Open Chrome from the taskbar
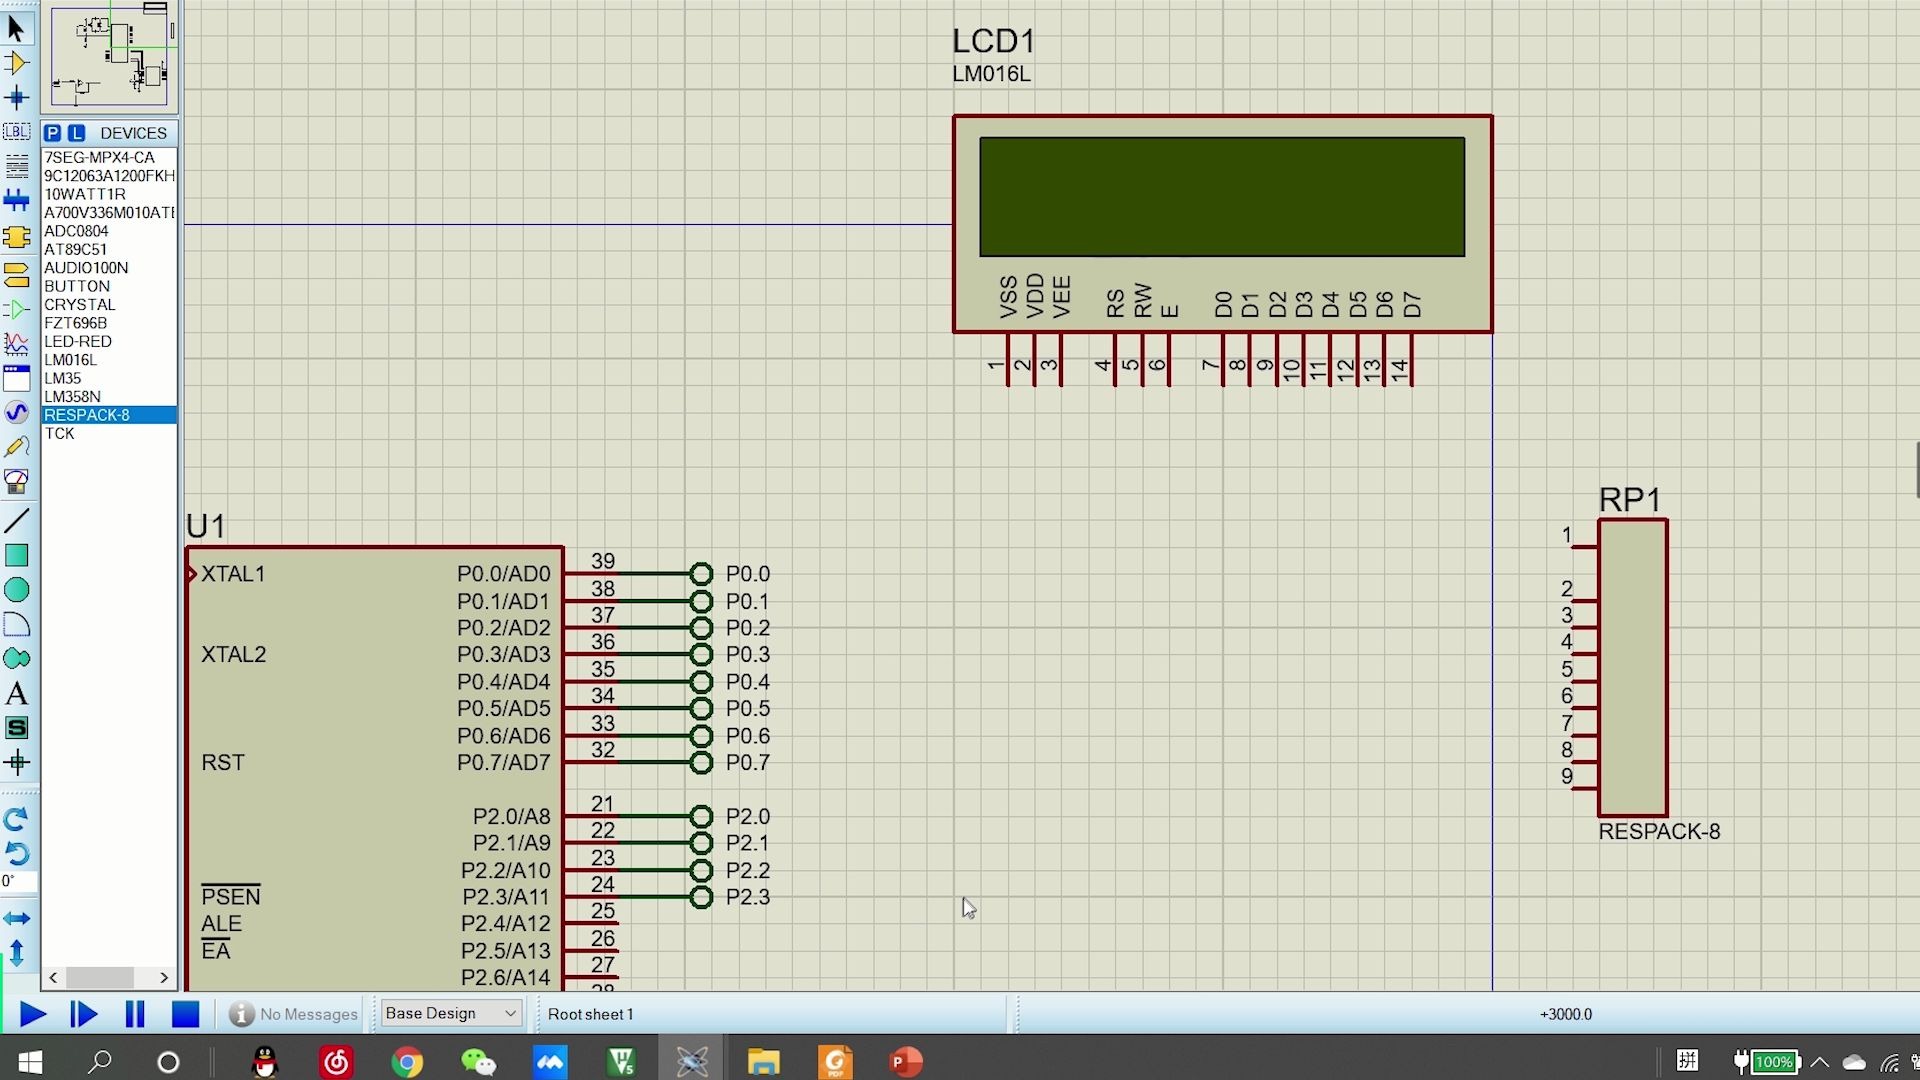The height and width of the screenshot is (1080, 1920). (407, 1062)
